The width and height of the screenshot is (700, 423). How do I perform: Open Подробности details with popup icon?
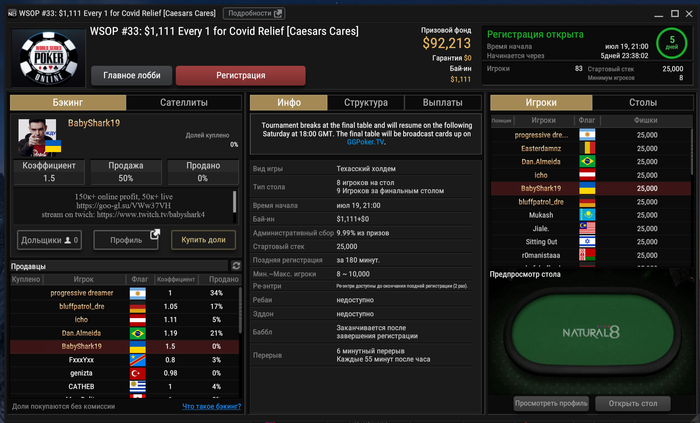[x=254, y=13]
